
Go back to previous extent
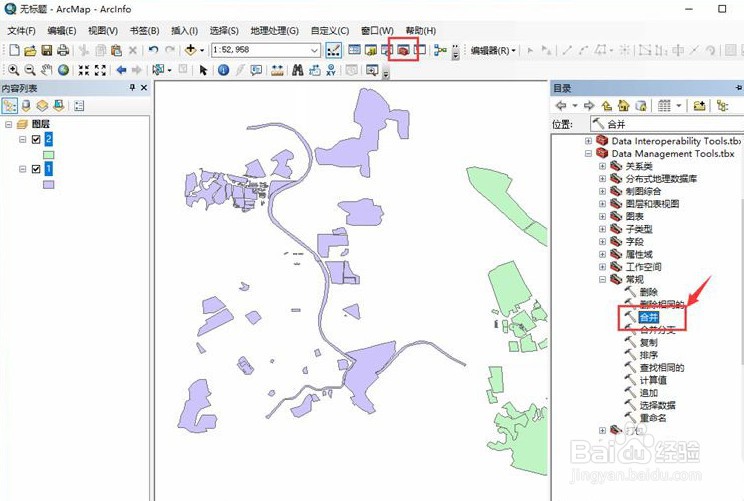pyautogui.click(x=121, y=70)
